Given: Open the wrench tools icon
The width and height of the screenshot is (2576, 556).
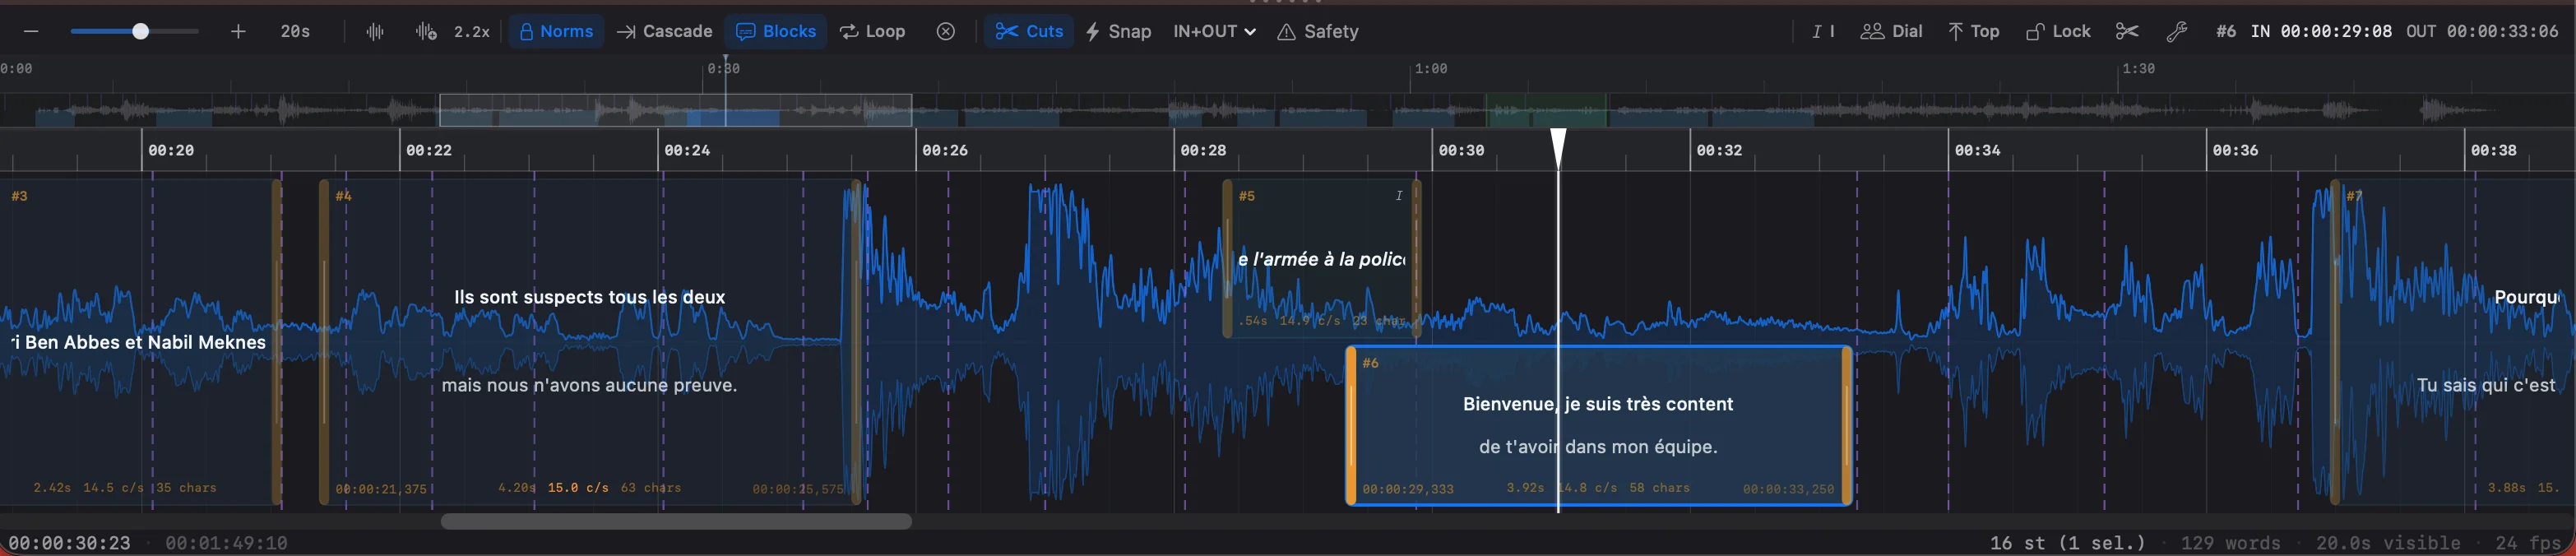Looking at the screenshot, I should (2176, 32).
